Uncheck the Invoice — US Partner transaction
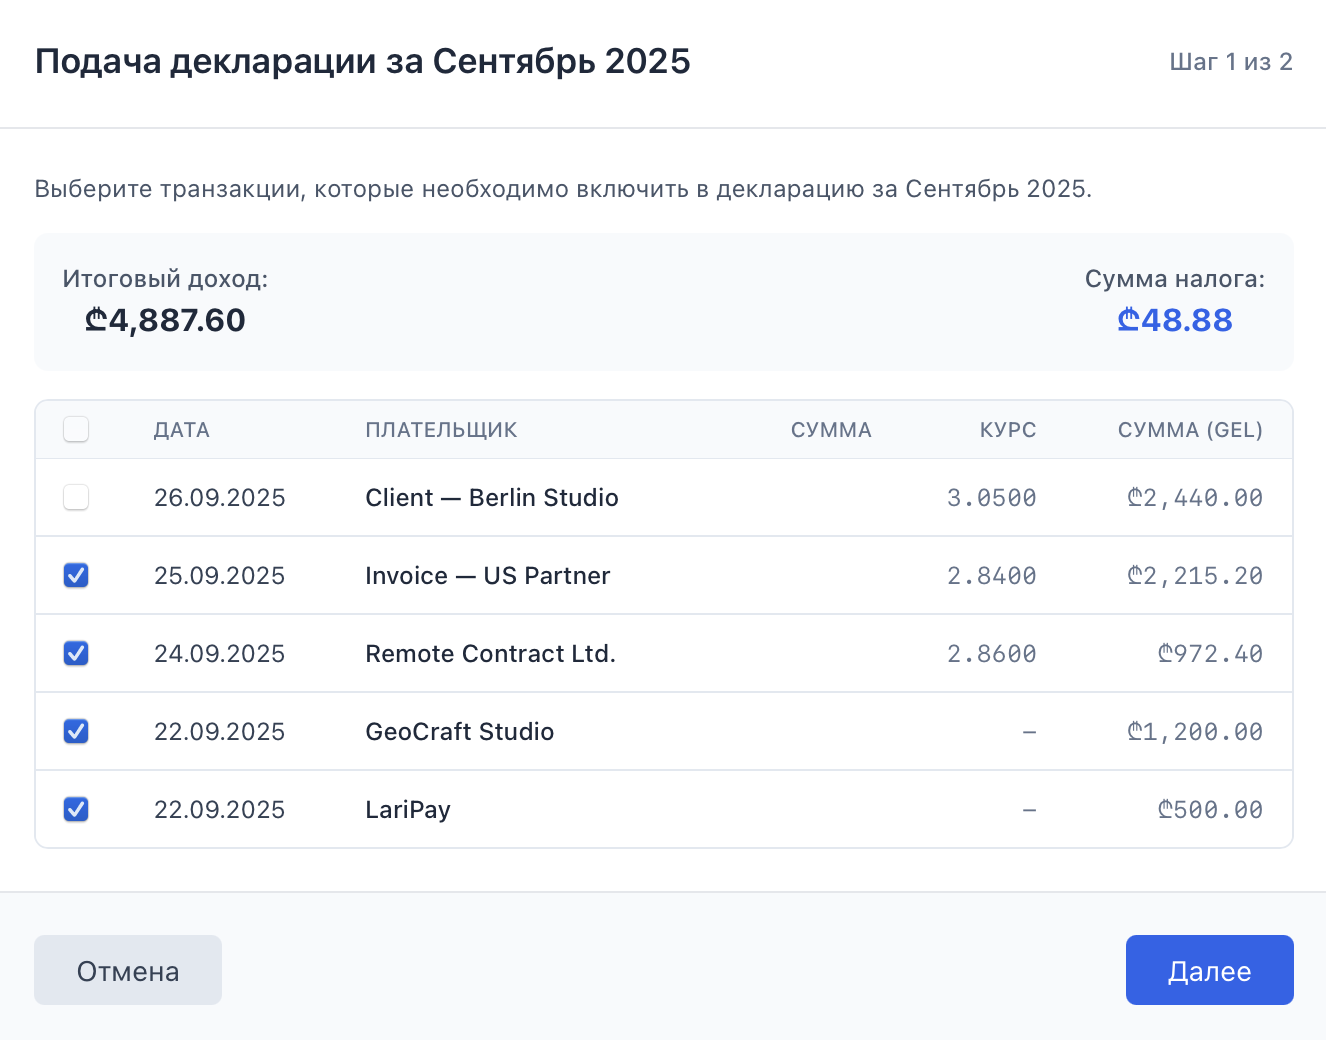This screenshot has width=1326, height=1040. pyautogui.click(x=76, y=575)
